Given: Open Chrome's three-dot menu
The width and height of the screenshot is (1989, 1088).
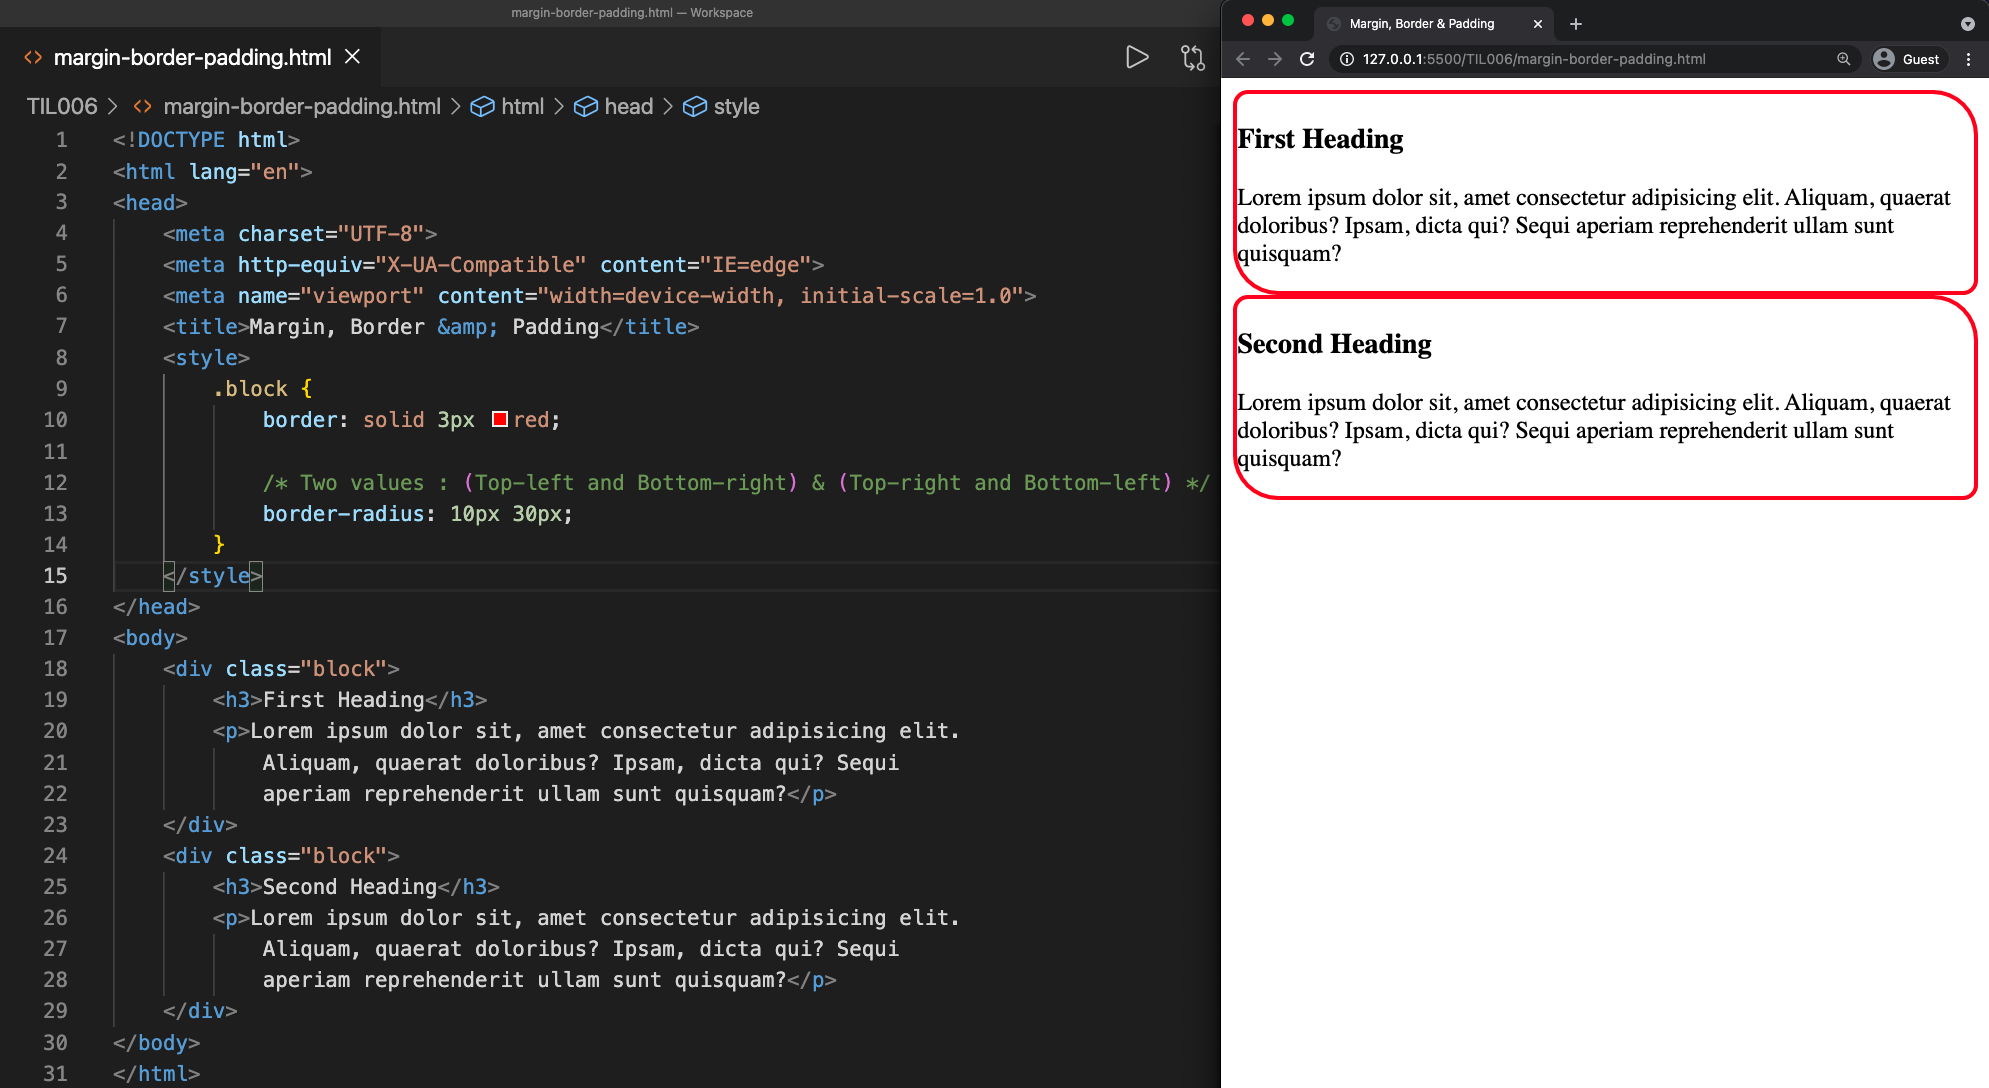Looking at the screenshot, I should pos(1968,59).
